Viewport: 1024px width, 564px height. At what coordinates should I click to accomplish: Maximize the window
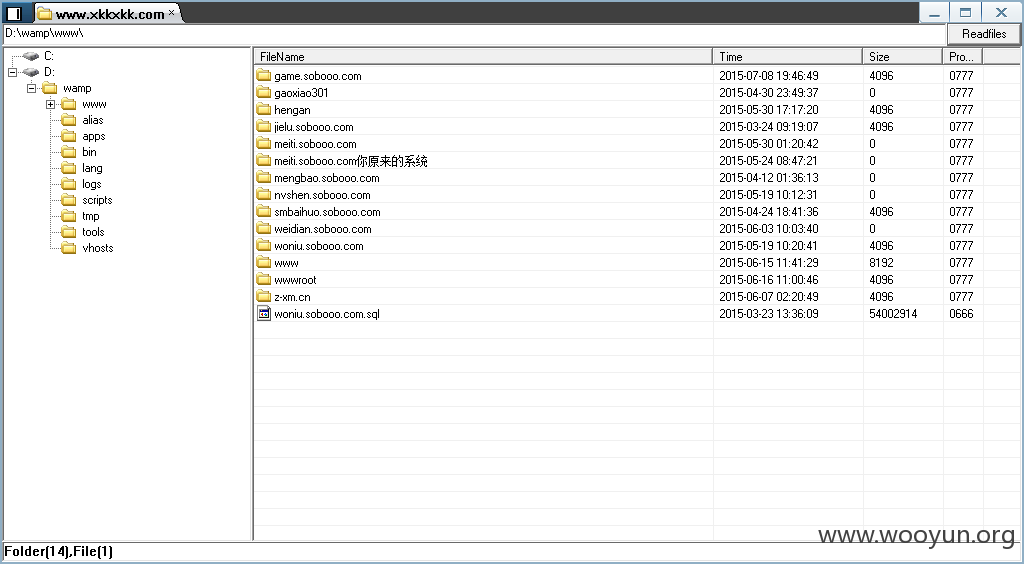point(966,12)
